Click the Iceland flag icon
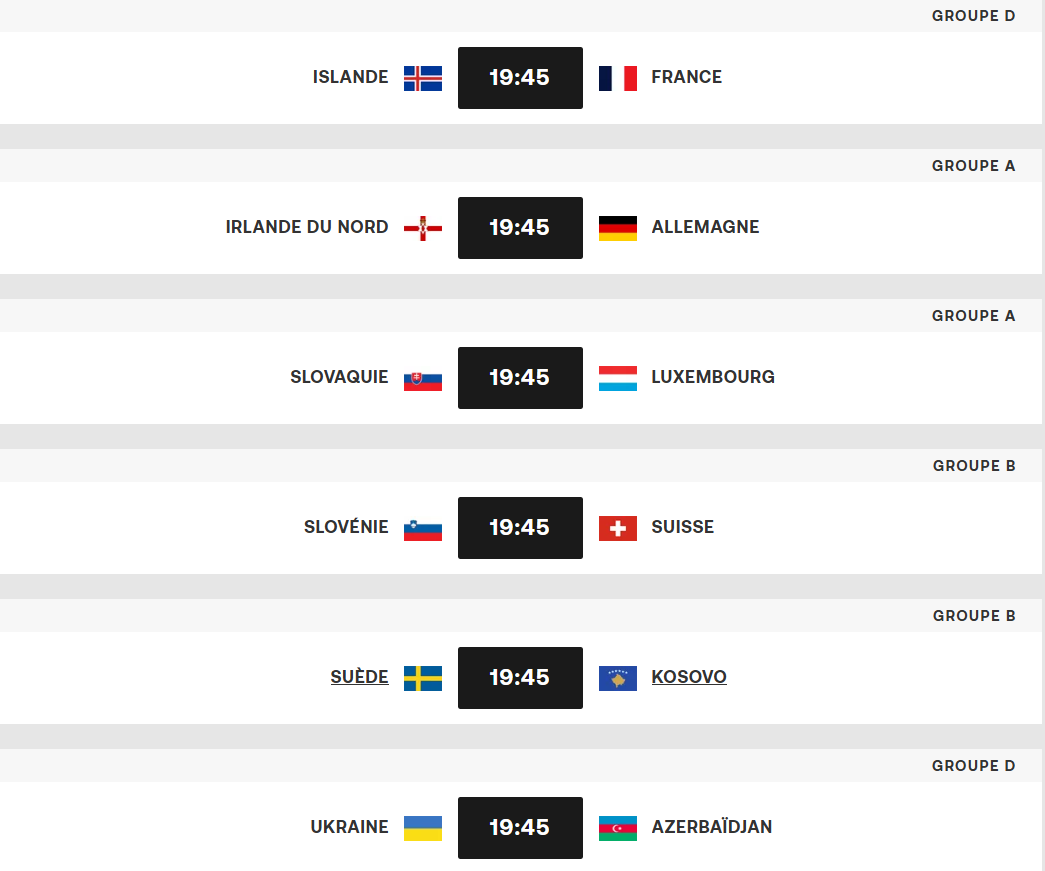 click(423, 78)
